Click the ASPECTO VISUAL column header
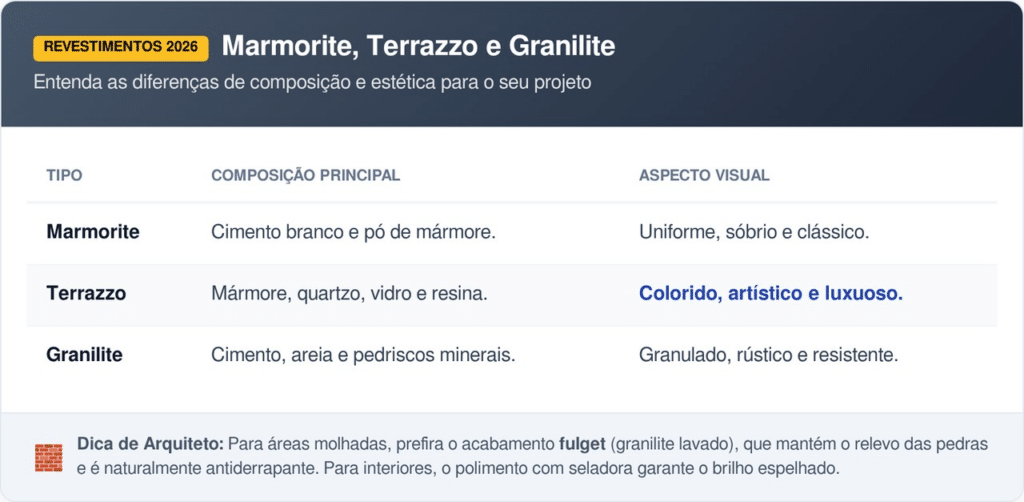This screenshot has height=502, width=1024. coord(704,175)
